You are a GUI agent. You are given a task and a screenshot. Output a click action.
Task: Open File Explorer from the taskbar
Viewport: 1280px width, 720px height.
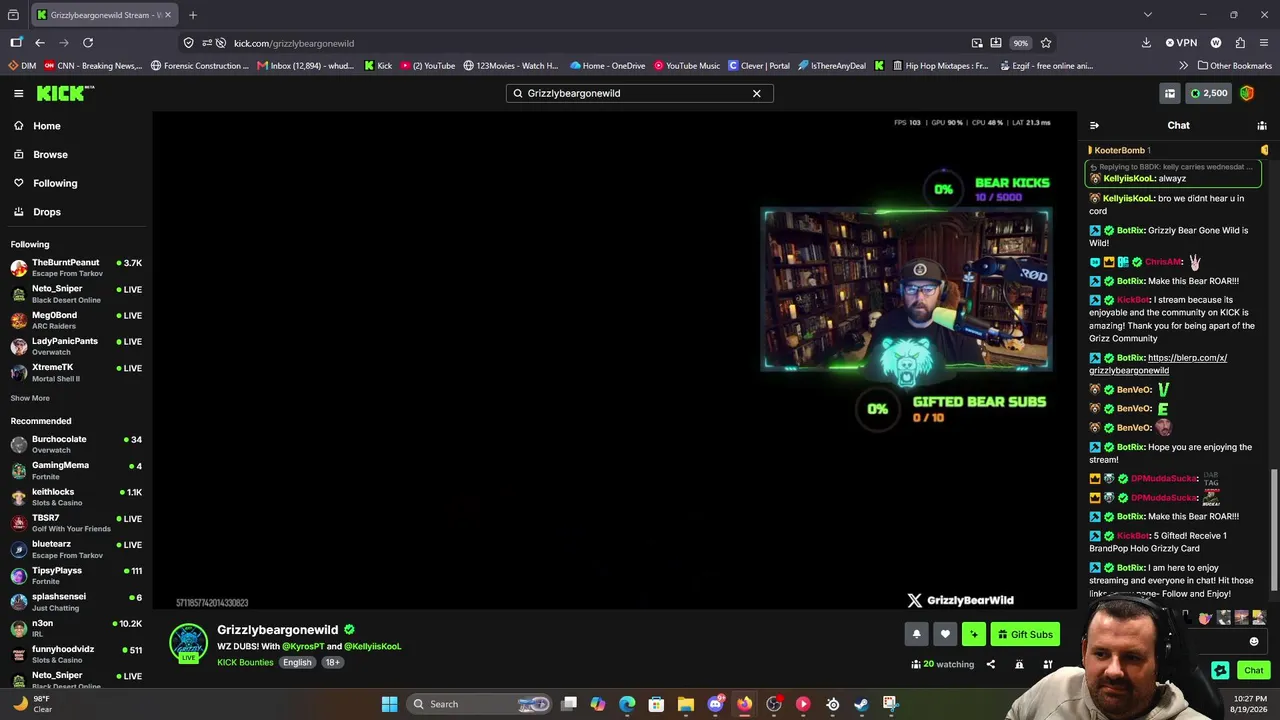[686, 704]
